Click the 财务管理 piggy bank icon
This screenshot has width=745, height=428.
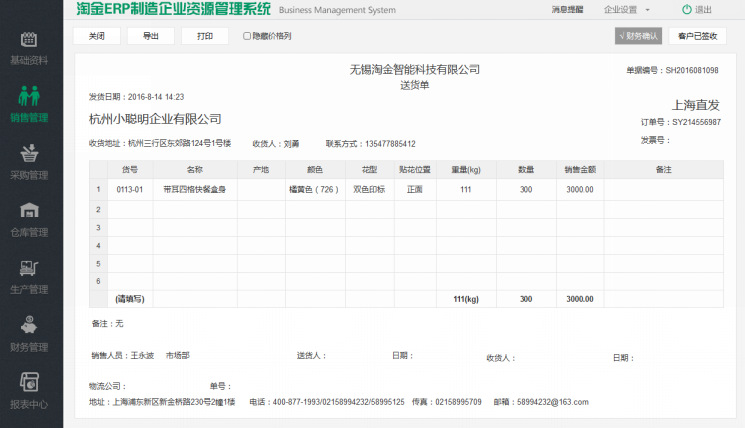click(29, 326)
